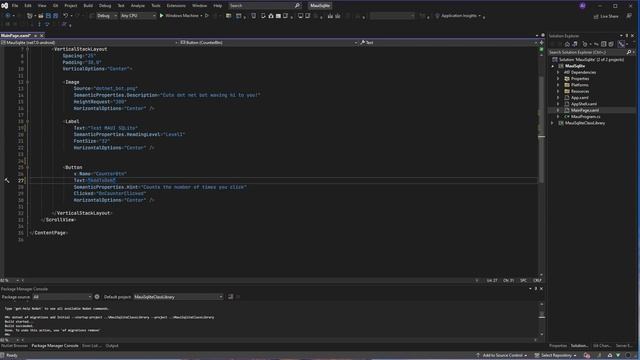The height and width of the screenshot is (360, 640).
Task: Click the quick actions screwdriver icon at line 27
Action: tap(7, 180)
